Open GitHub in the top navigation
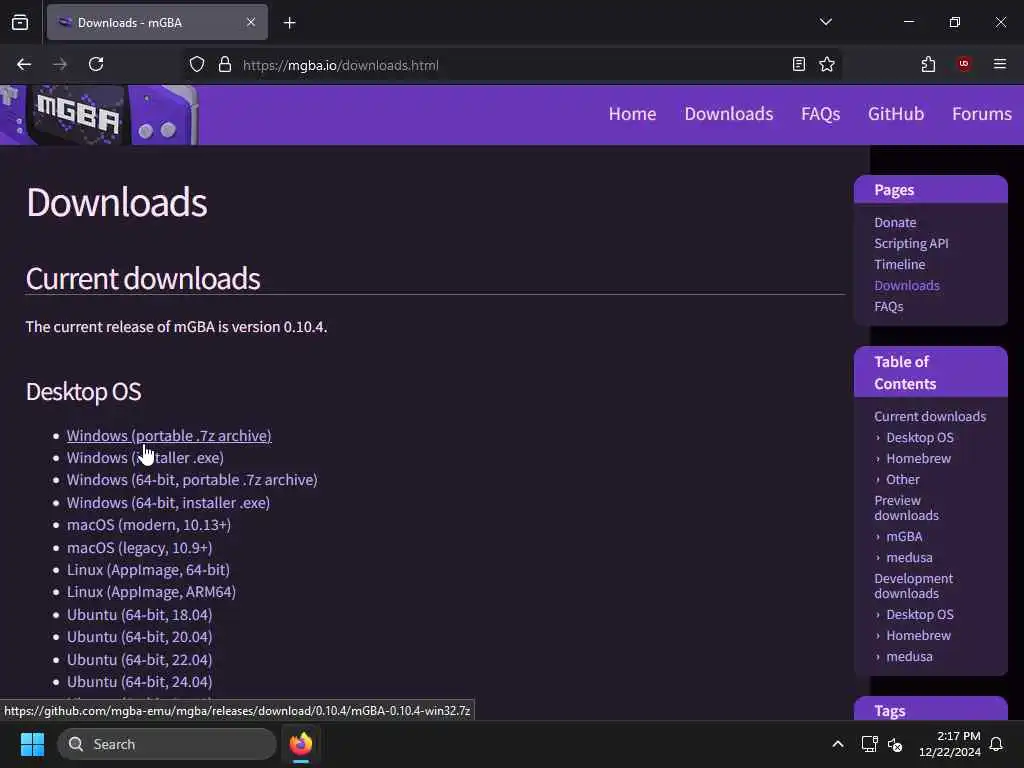 coord(896,114)
